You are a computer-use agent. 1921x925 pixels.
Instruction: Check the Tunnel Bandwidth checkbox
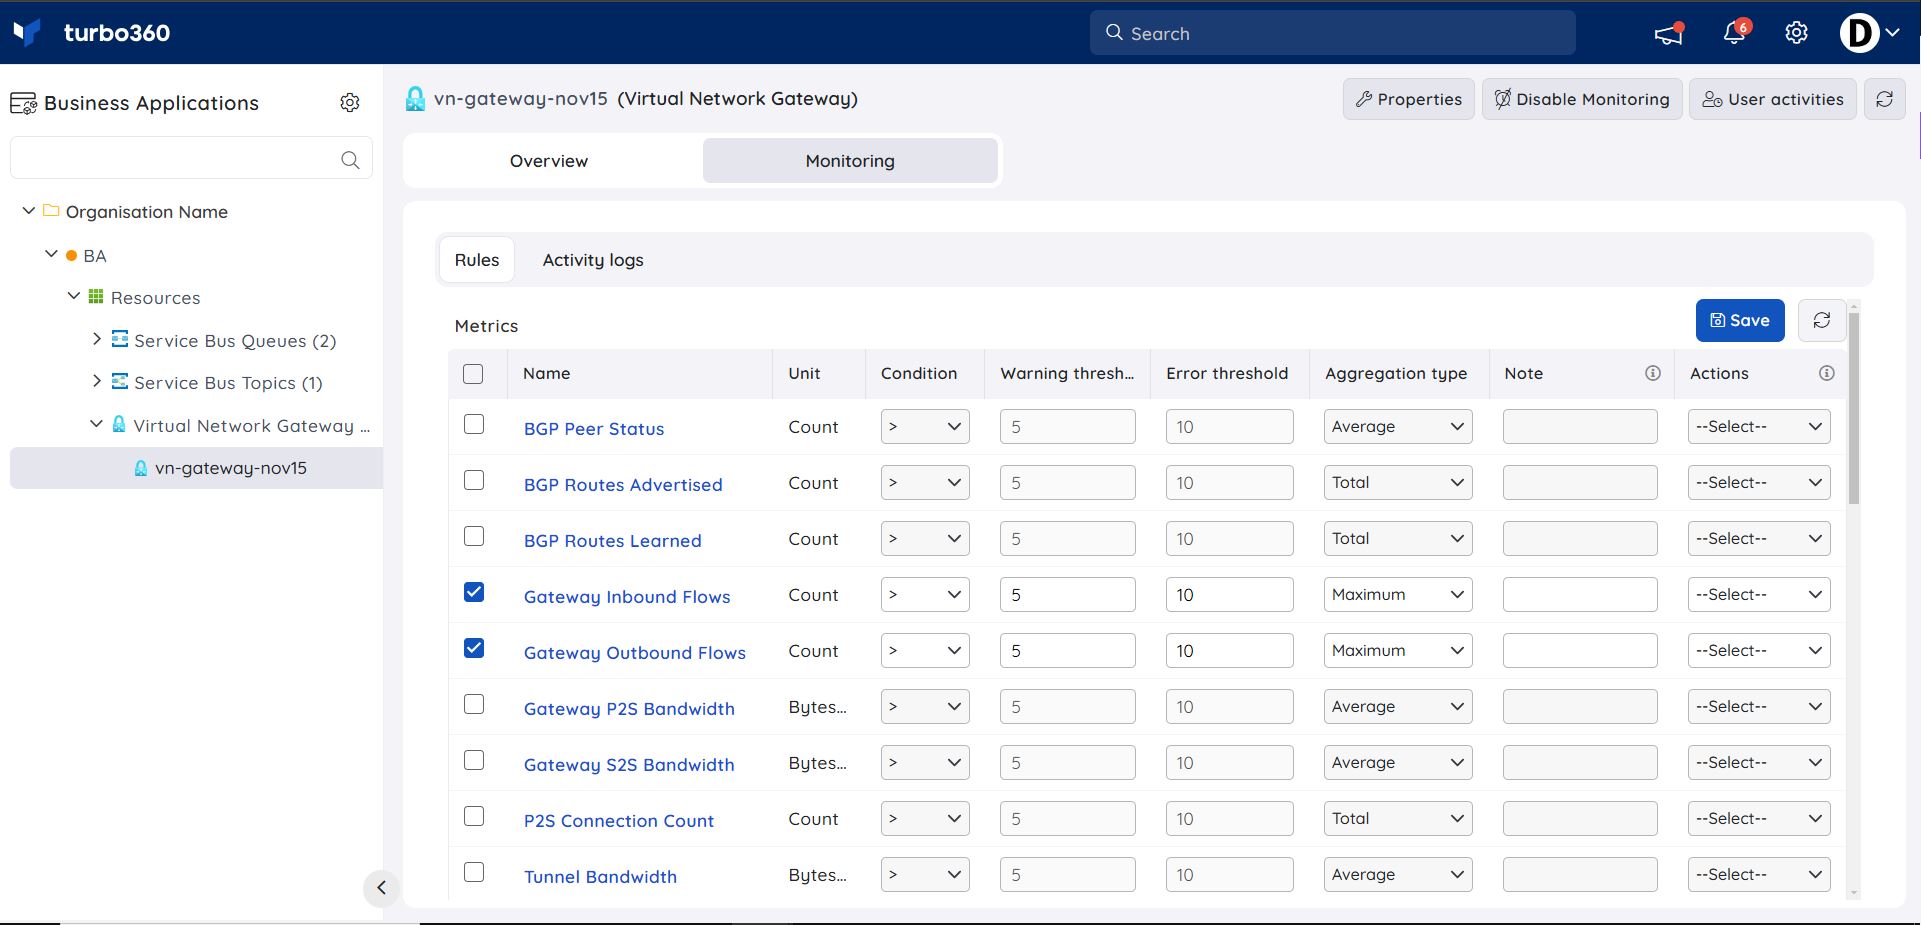click(474, 872)
